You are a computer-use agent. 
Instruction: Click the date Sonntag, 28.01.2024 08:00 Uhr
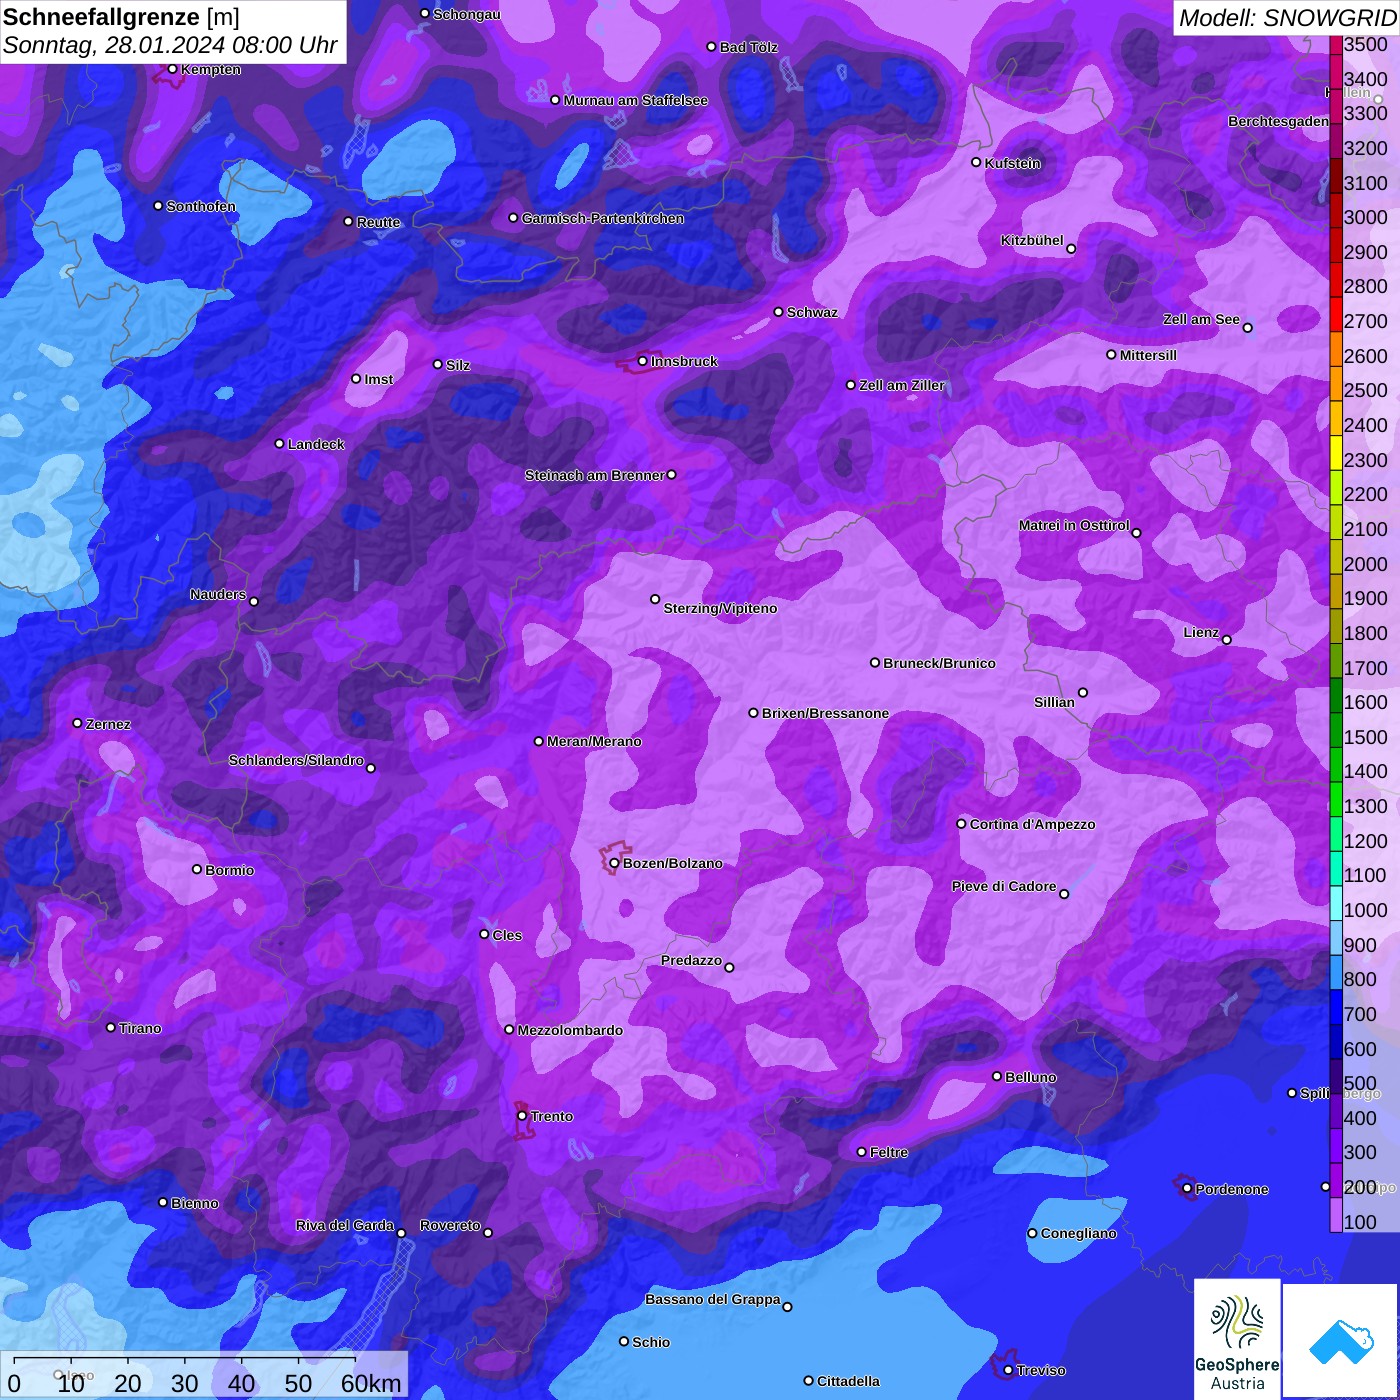click(x=170, y=45)
